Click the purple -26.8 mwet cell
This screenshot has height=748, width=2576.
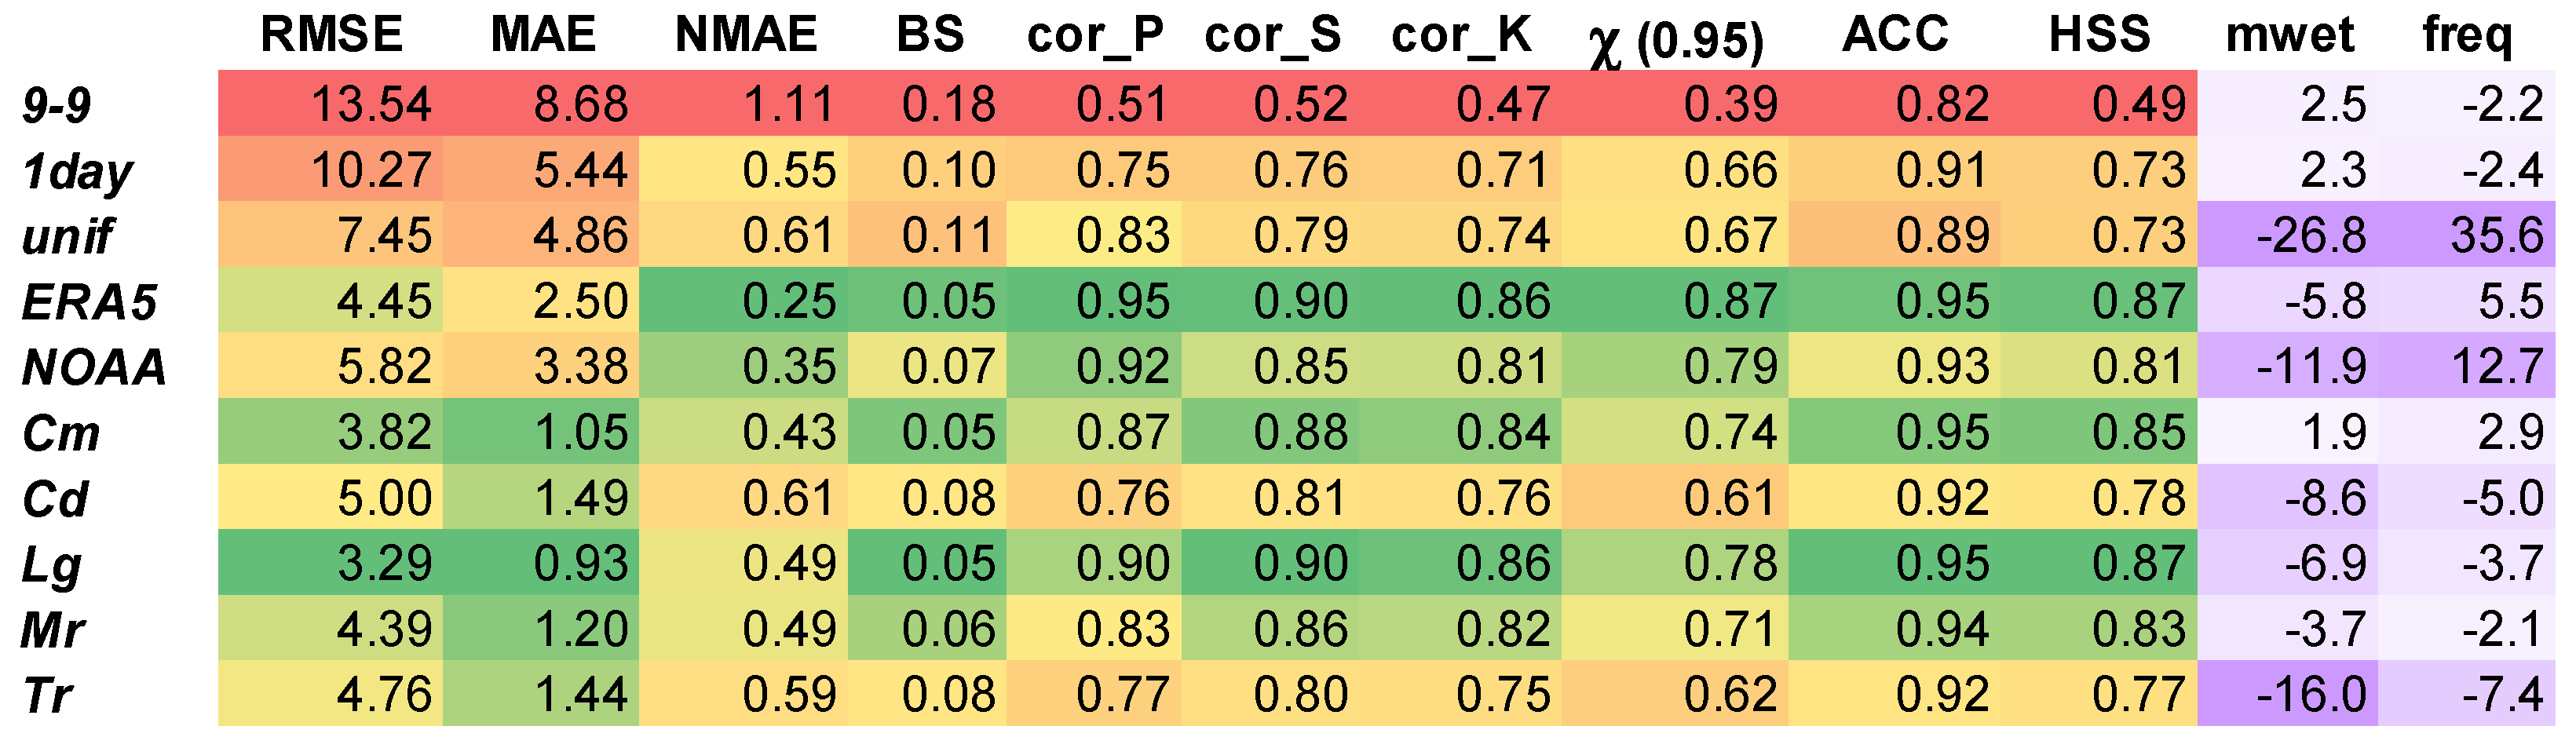[2311, 236]
